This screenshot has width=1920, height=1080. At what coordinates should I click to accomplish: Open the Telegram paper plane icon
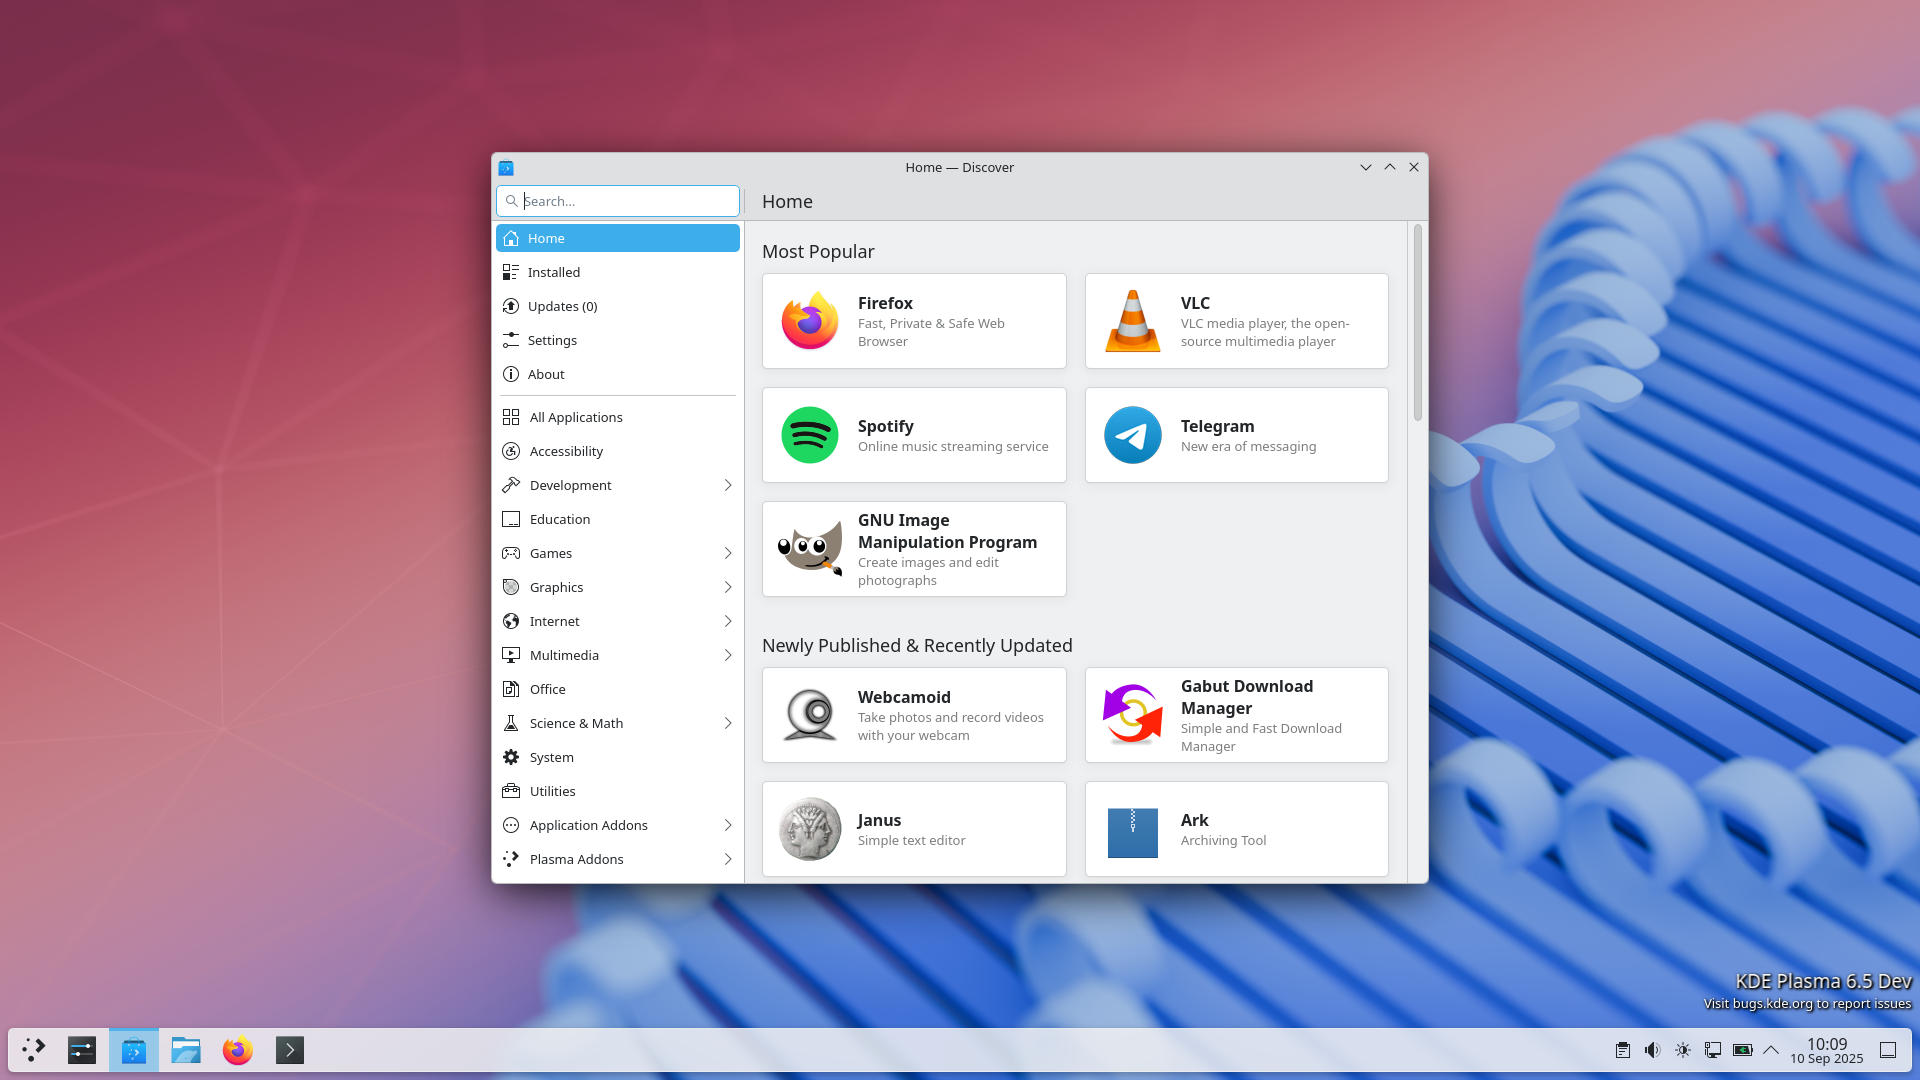1132,435
